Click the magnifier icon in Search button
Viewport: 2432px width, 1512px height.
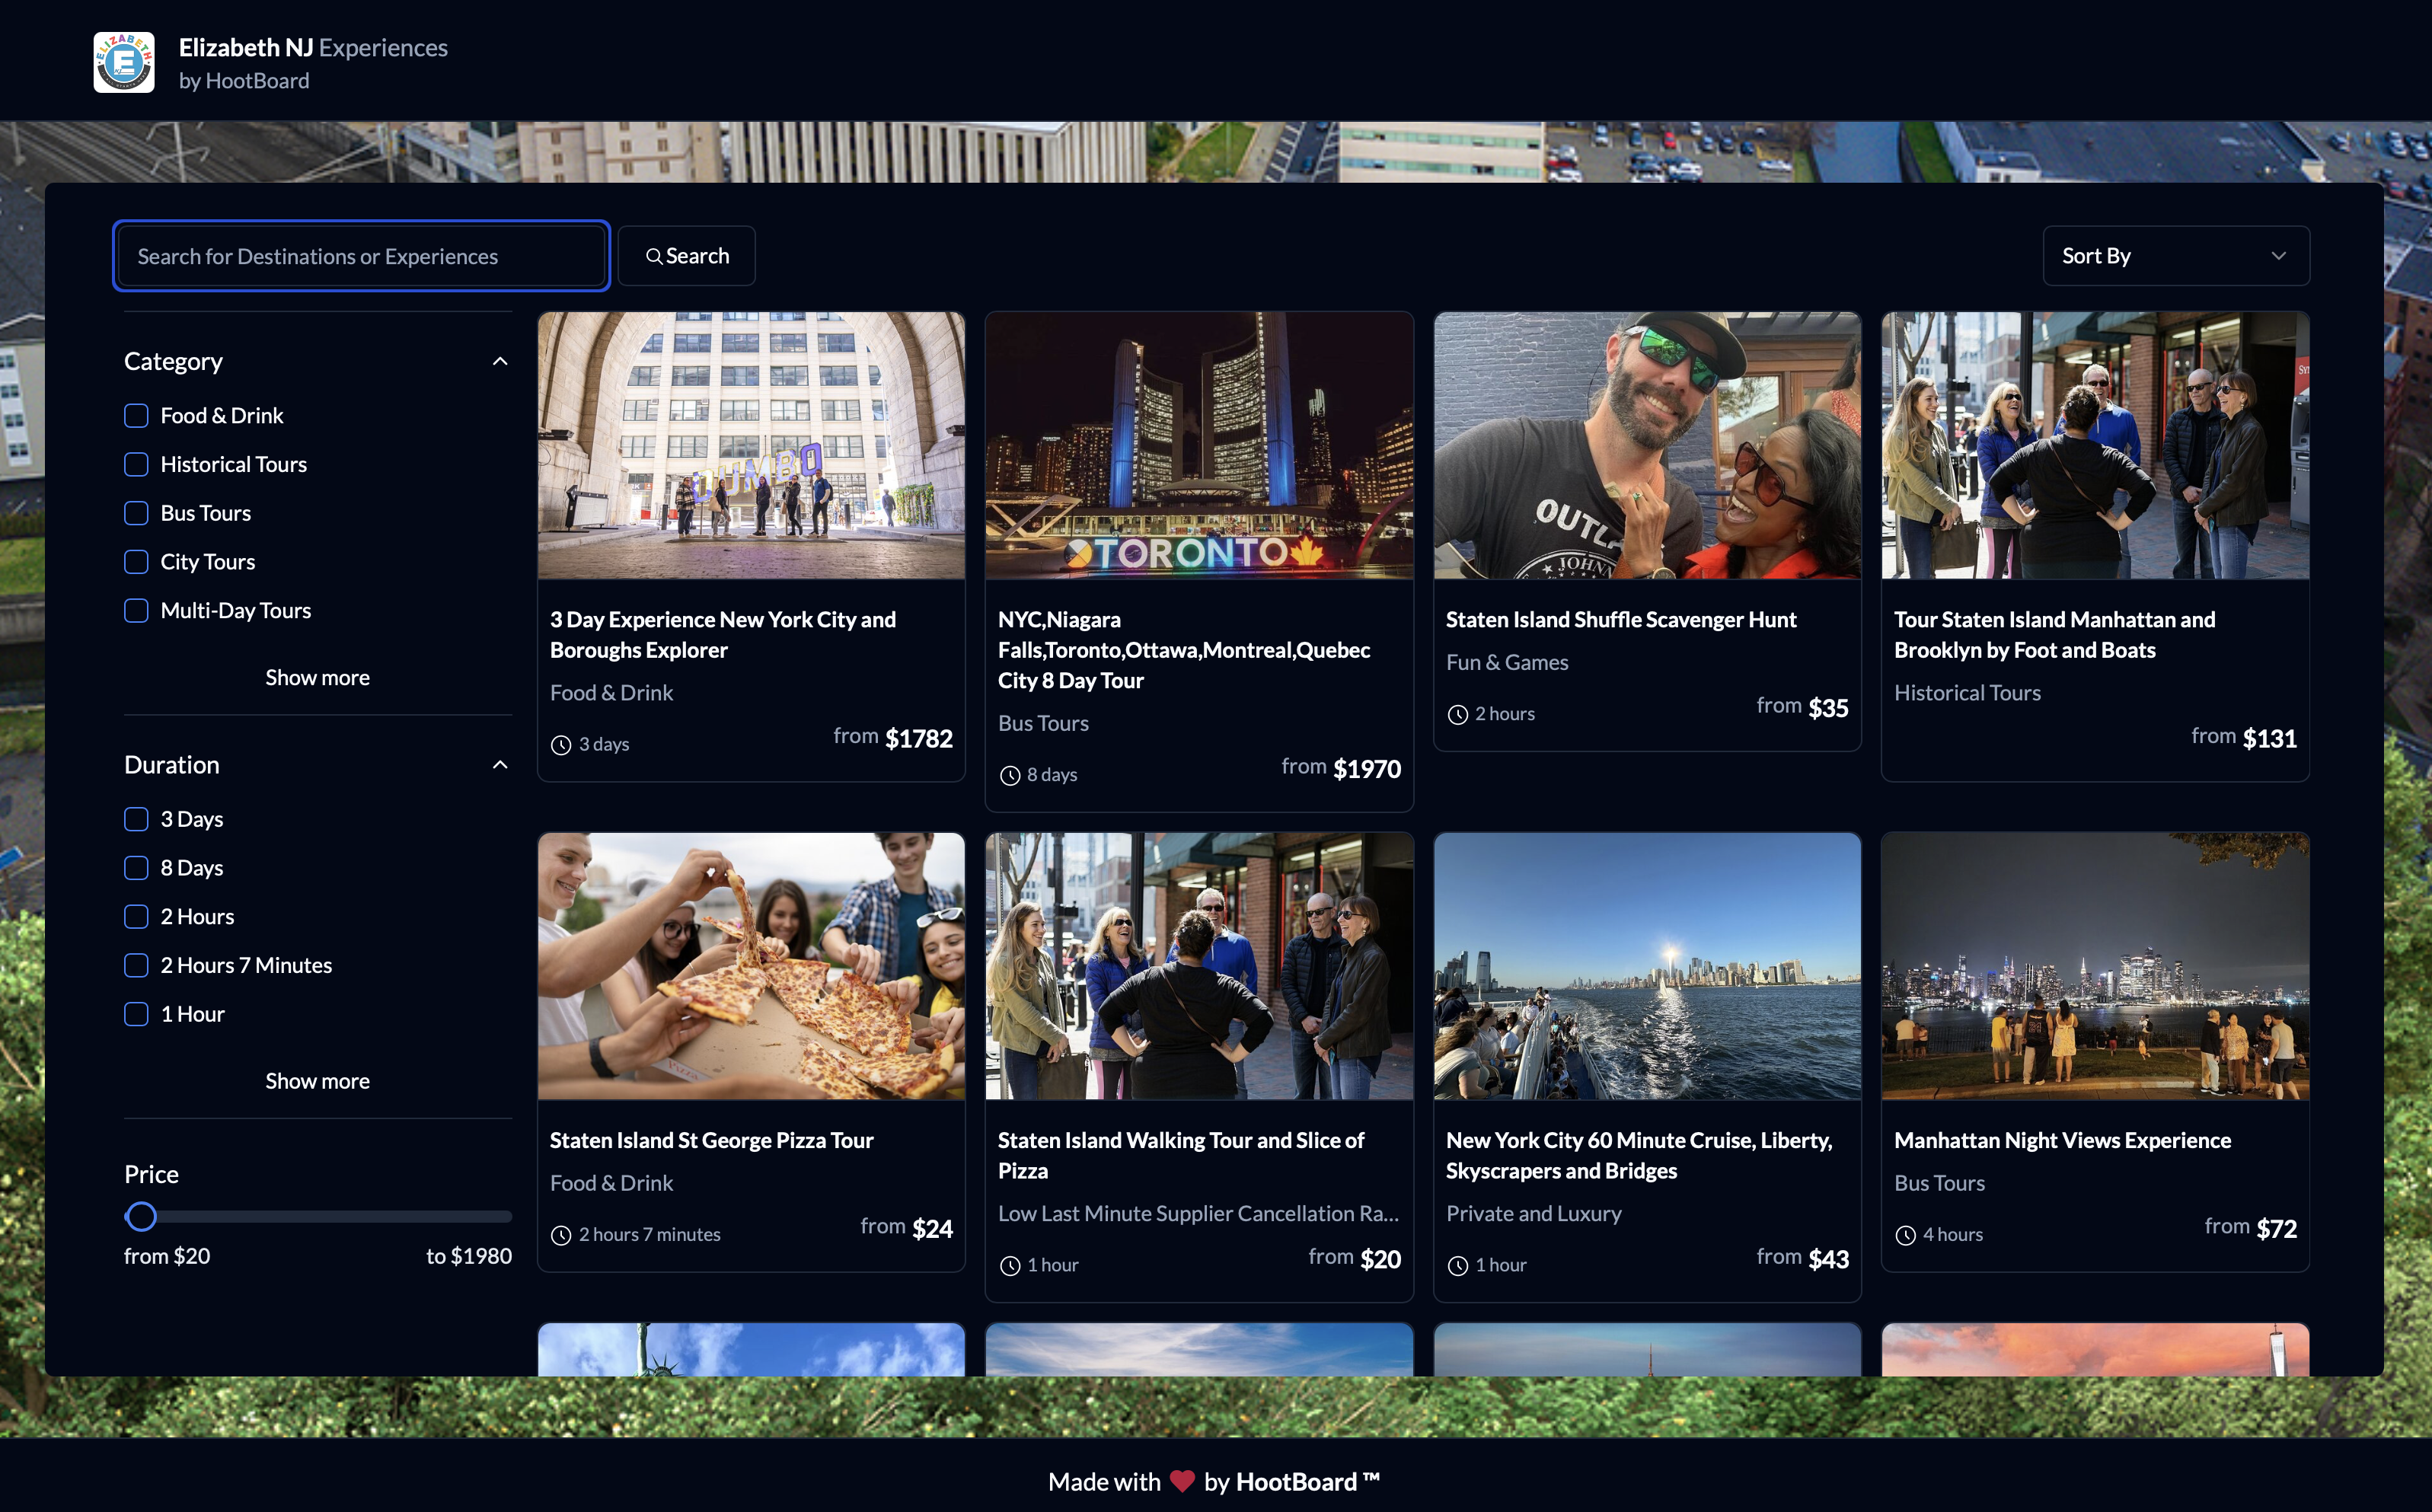(653, 257)
